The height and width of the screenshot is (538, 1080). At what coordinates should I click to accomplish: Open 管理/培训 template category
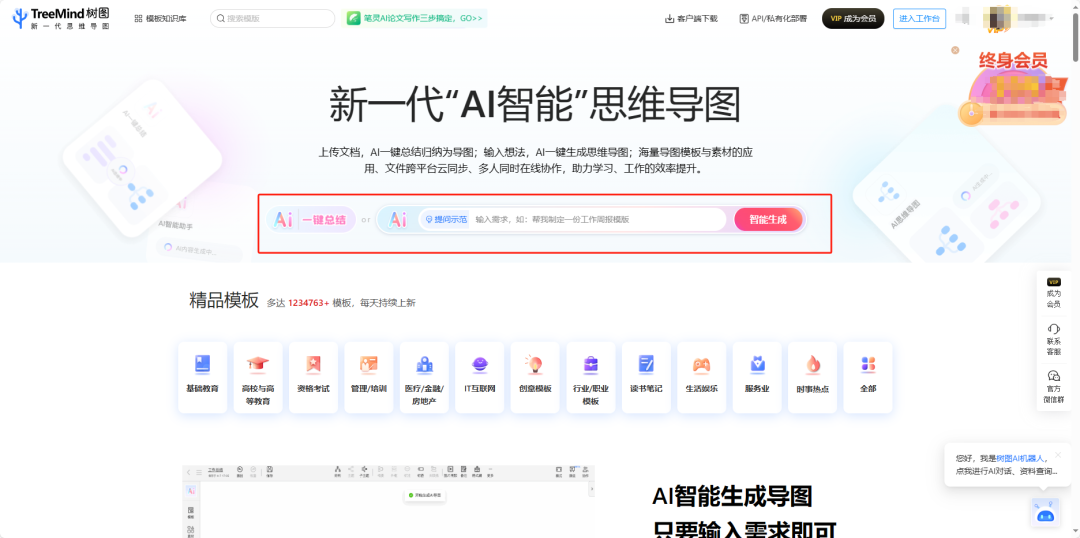tap(368, 377)
